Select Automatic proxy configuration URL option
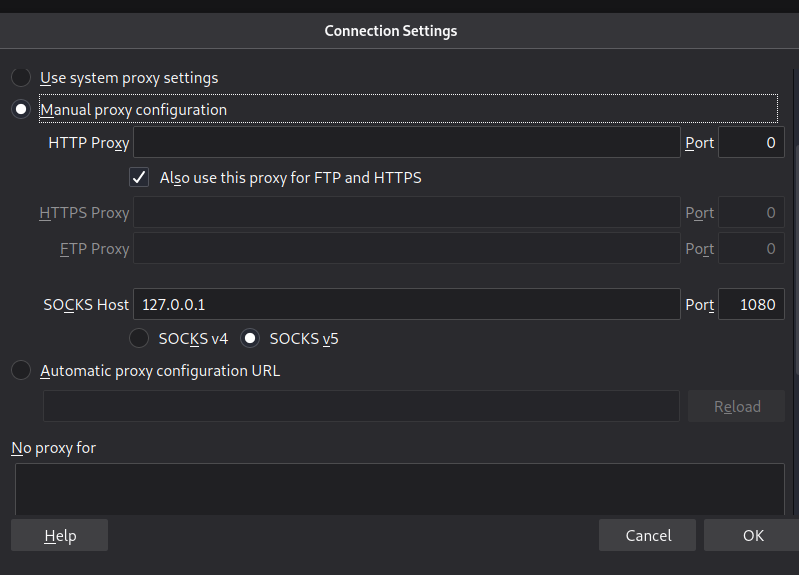Viewport: 799px width, 575px height. 21,371
